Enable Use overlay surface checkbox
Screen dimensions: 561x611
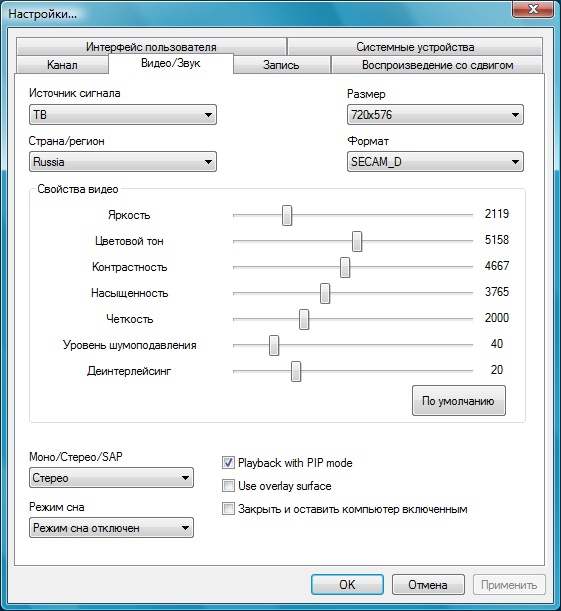tap(228, 486)
